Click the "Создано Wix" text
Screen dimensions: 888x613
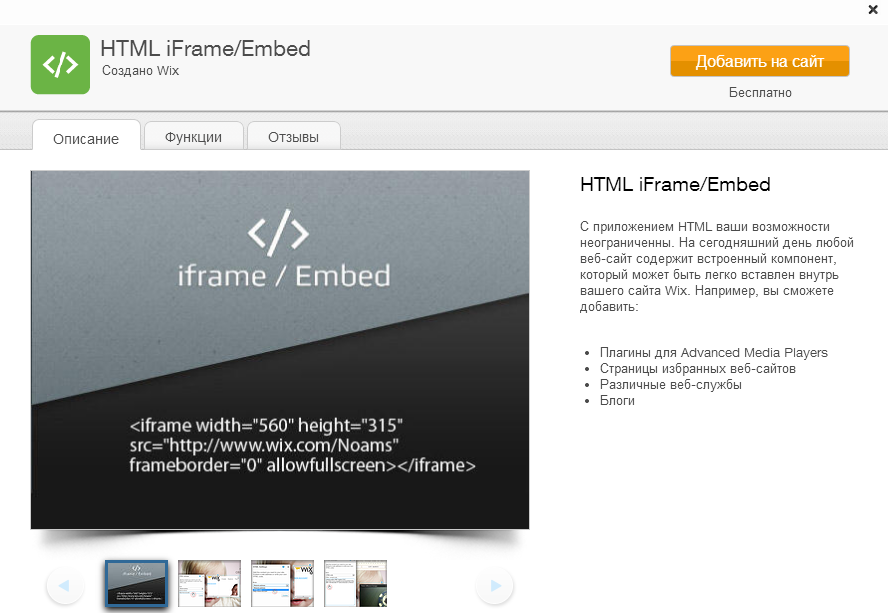(x=140, y=71)
